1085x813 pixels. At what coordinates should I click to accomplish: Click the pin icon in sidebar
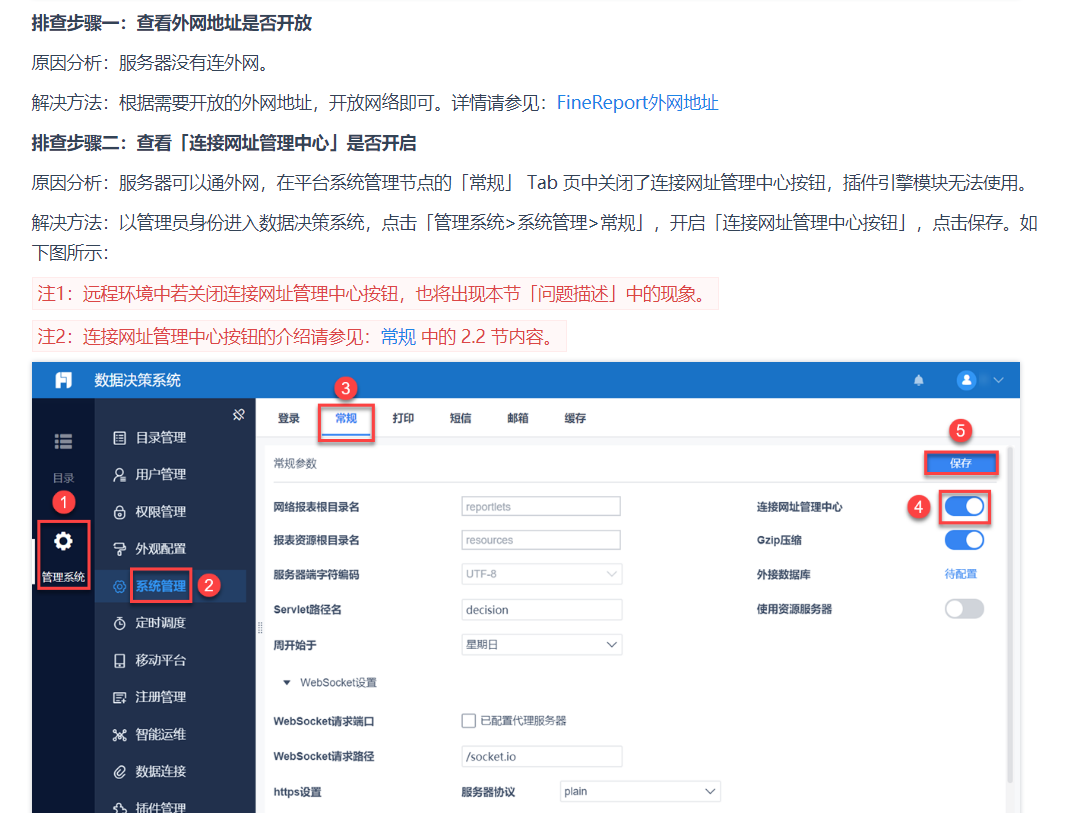(x=239, y=414)
